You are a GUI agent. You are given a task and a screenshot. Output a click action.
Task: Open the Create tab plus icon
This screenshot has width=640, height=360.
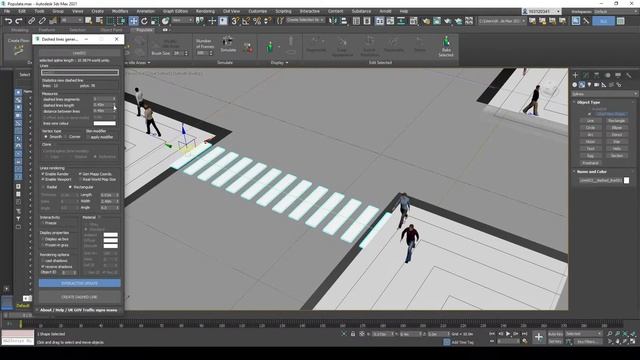(x=575, y=75)
